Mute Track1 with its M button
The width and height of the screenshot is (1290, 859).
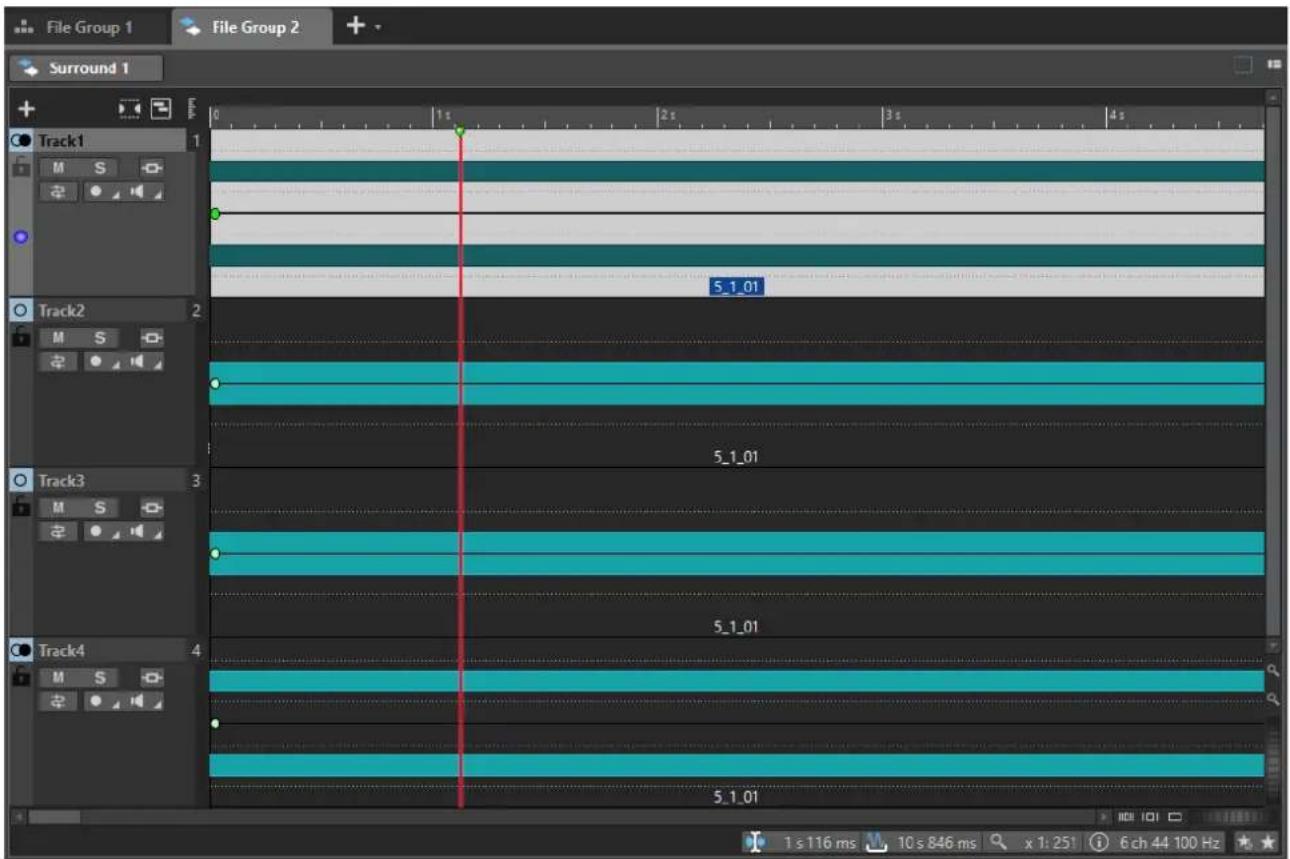[58, 169]
